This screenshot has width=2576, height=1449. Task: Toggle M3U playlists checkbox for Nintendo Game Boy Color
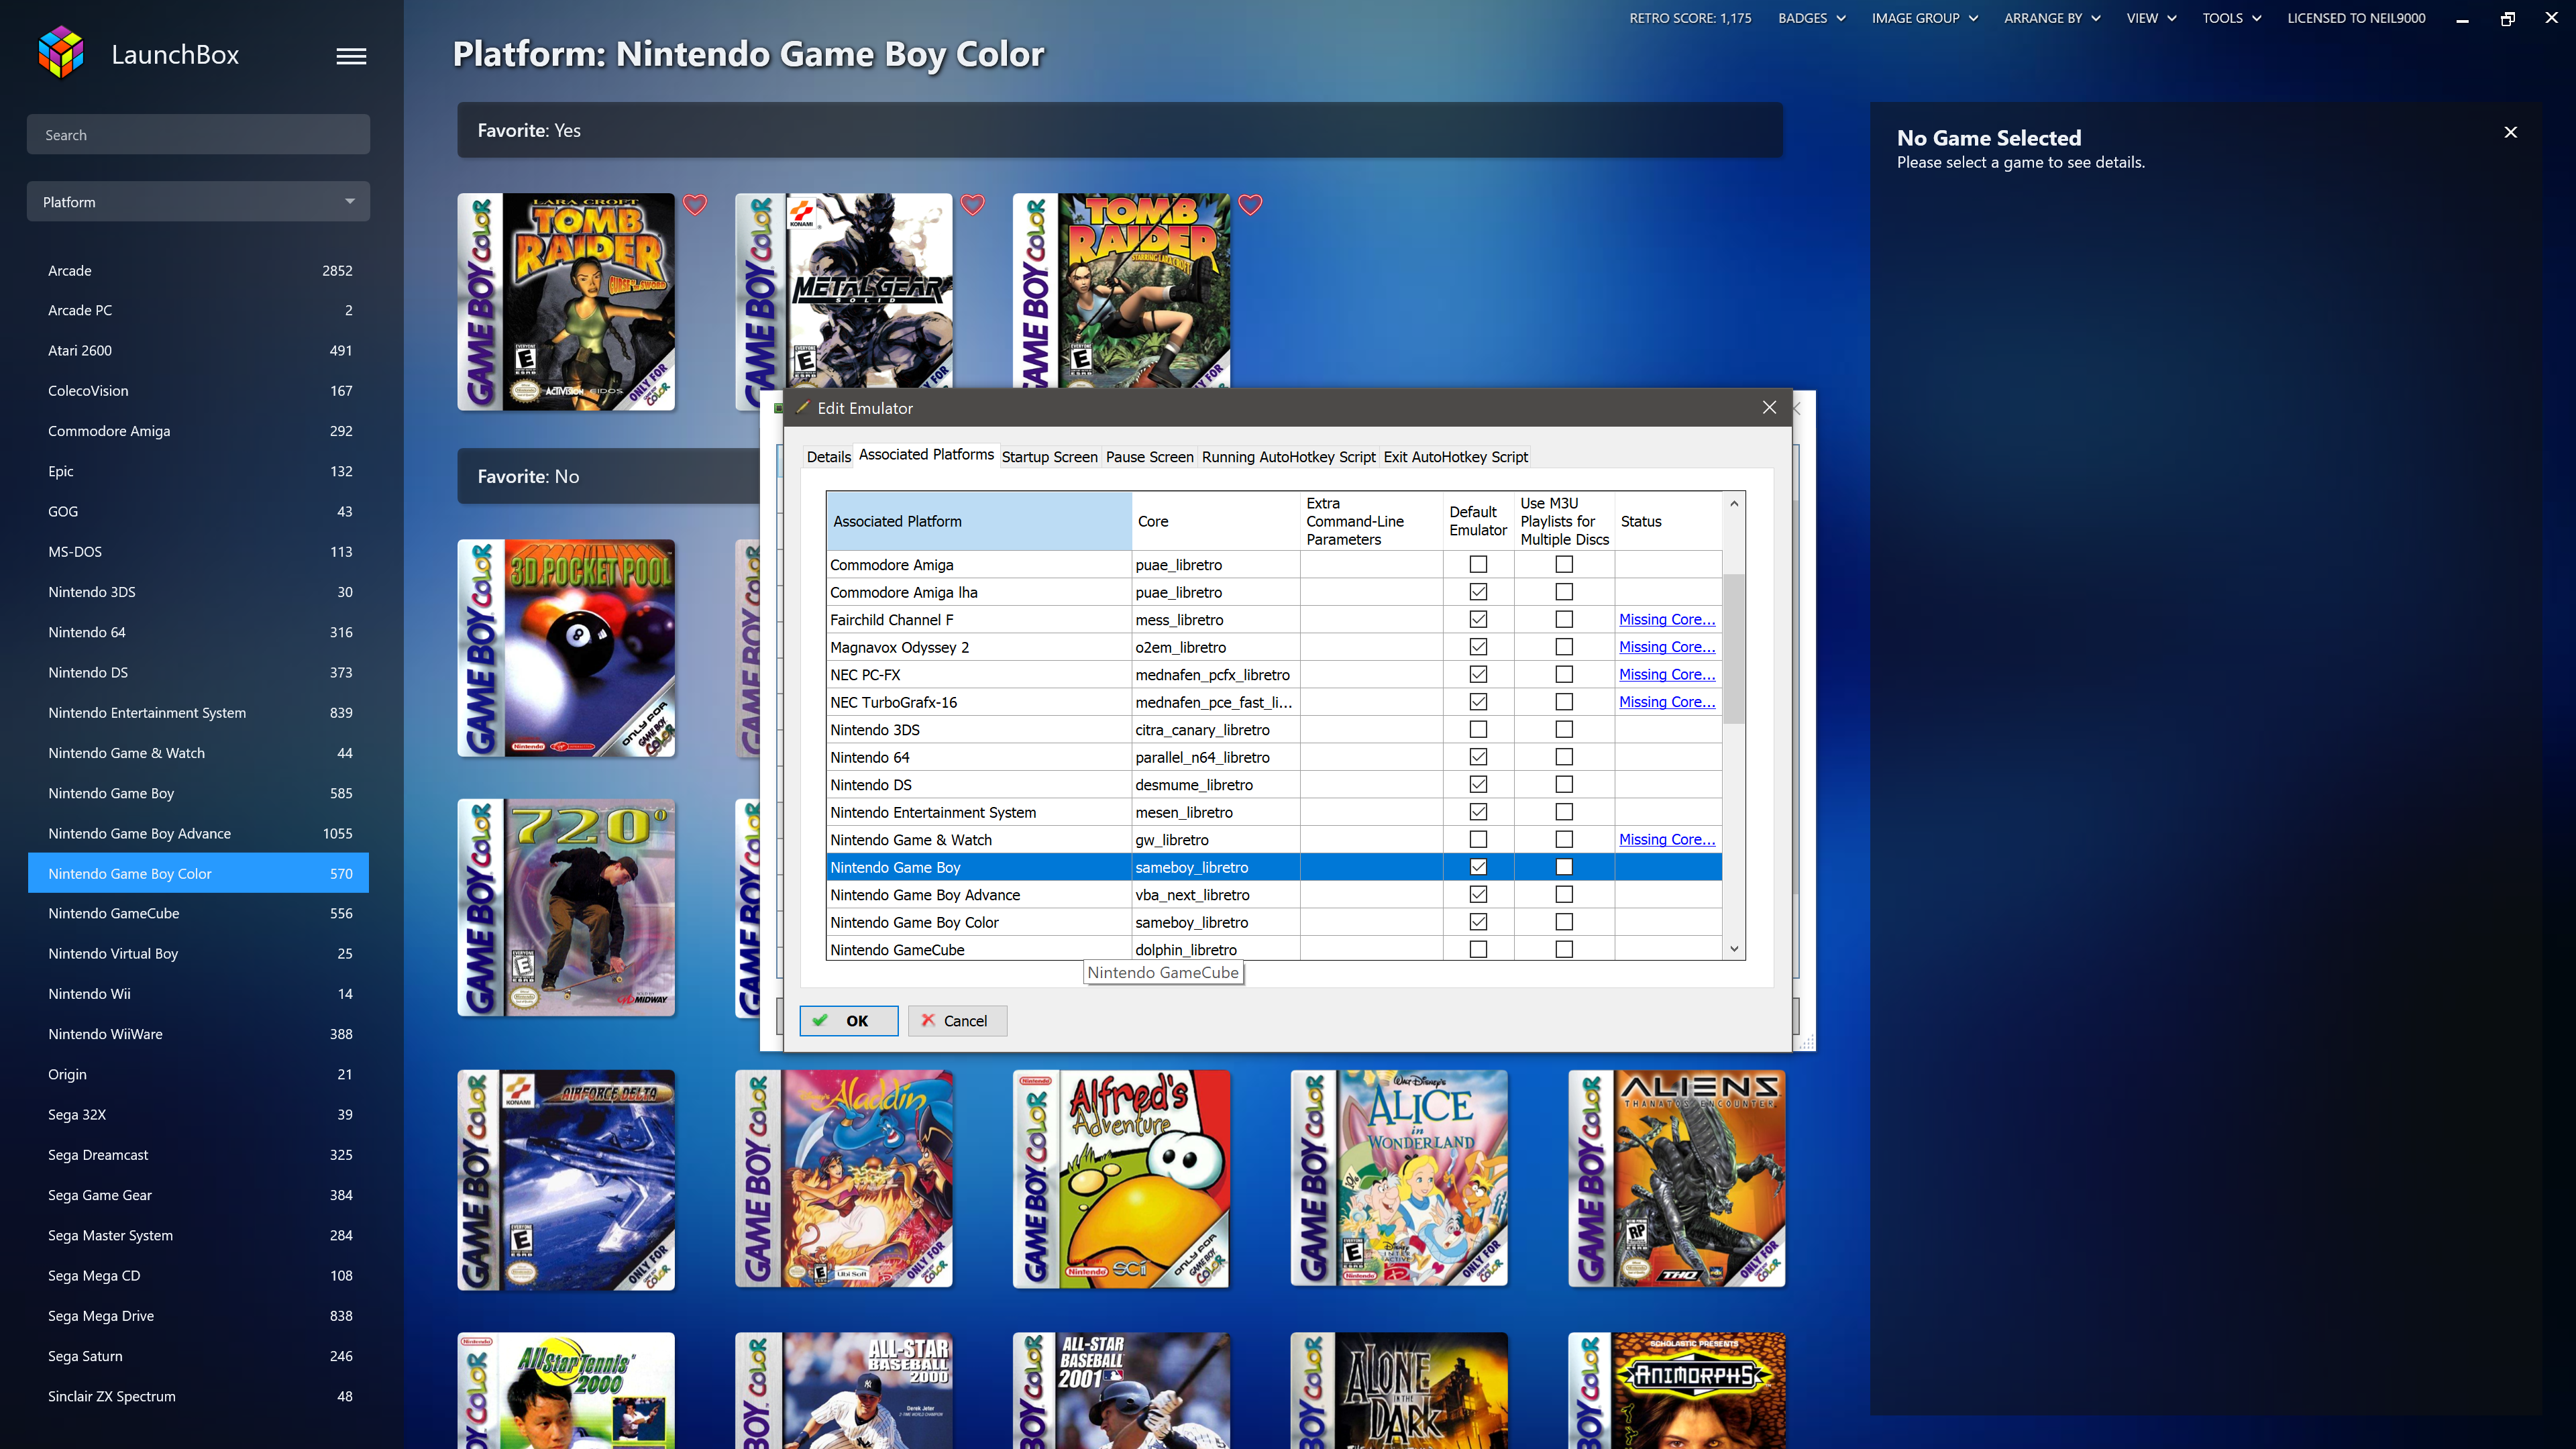1564,922
